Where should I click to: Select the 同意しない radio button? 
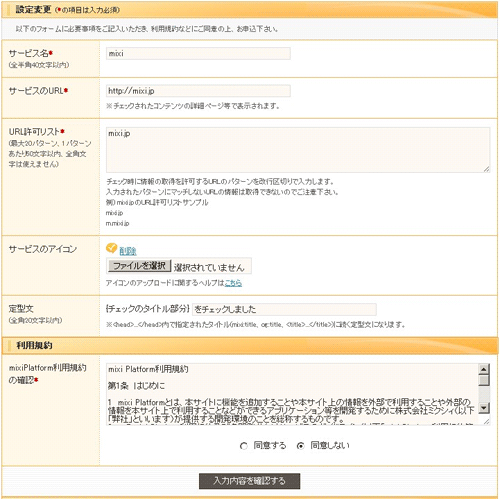pyautogui.click(x=300, y=446)
